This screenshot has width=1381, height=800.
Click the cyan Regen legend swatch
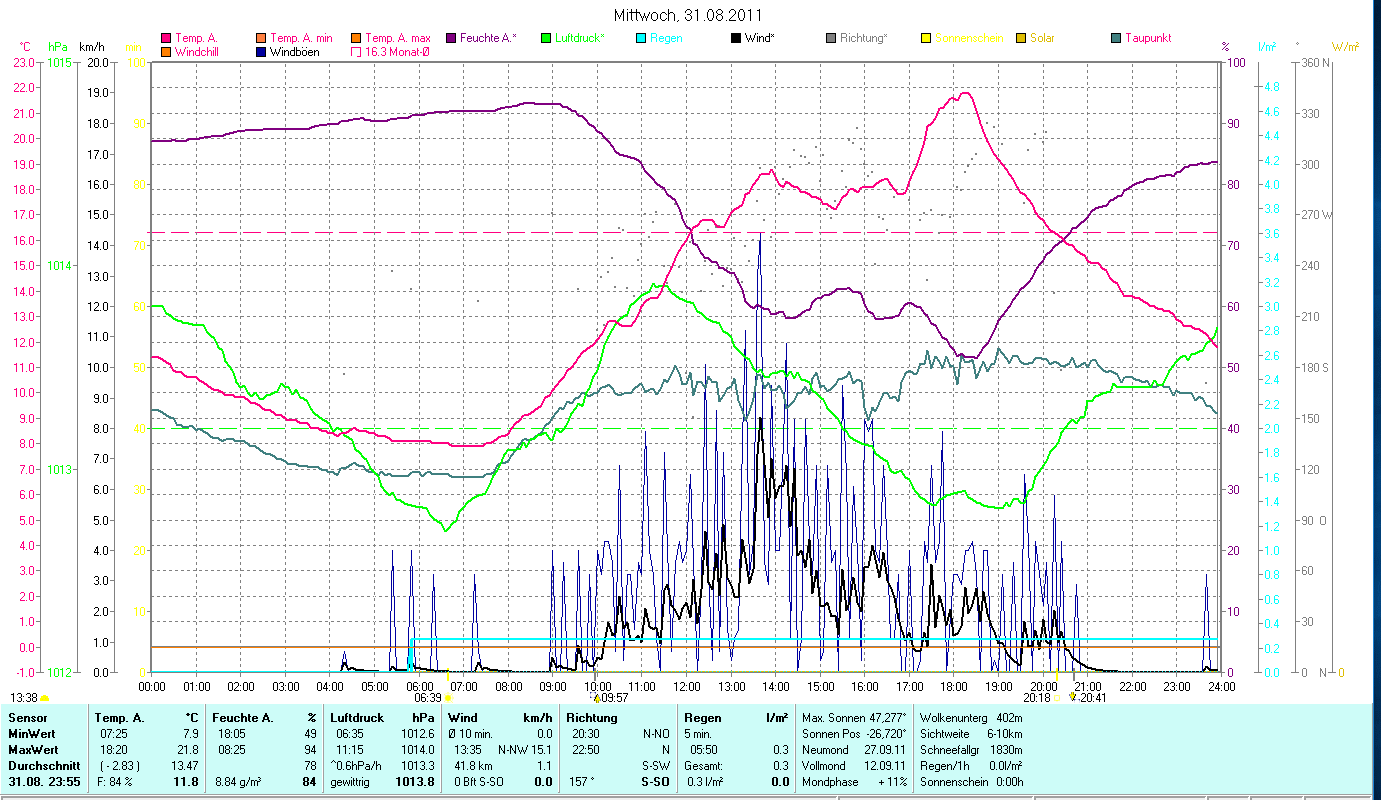click(x=641, y=38)
